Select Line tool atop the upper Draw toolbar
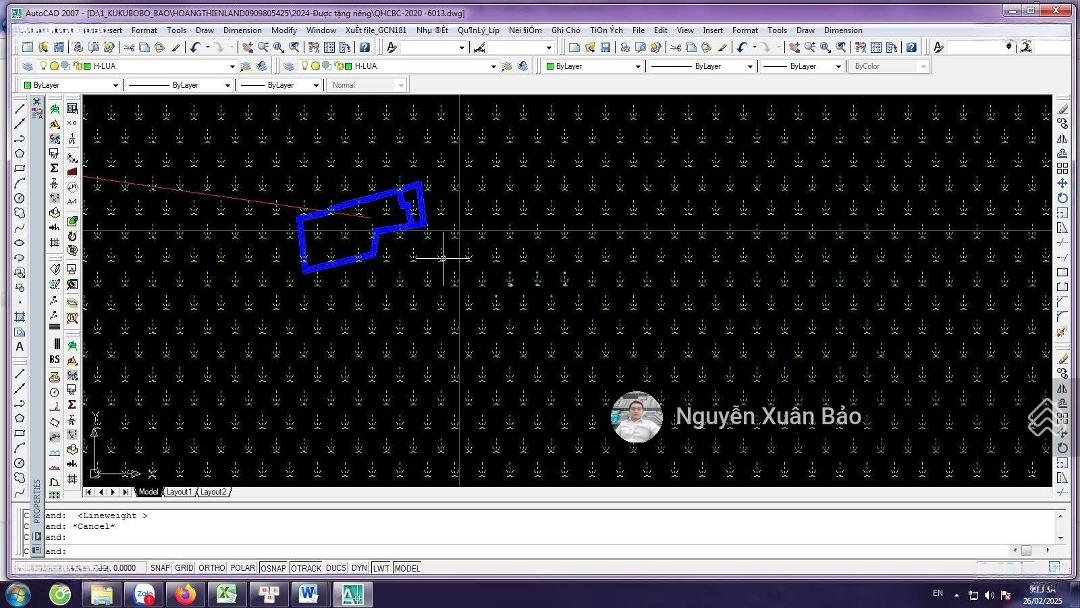Image resolution: width=1080 pixels, height=608 pixels. click(20, 108)
